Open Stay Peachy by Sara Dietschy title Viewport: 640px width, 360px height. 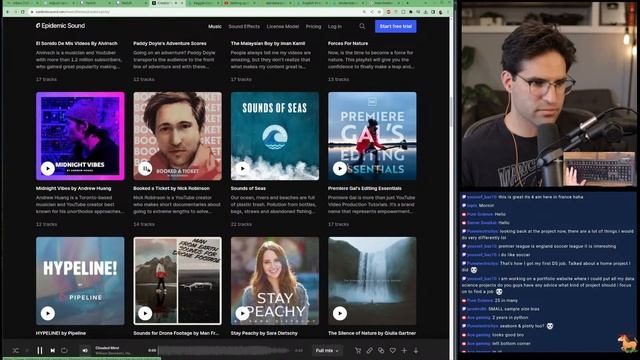[x=264, y=333]
